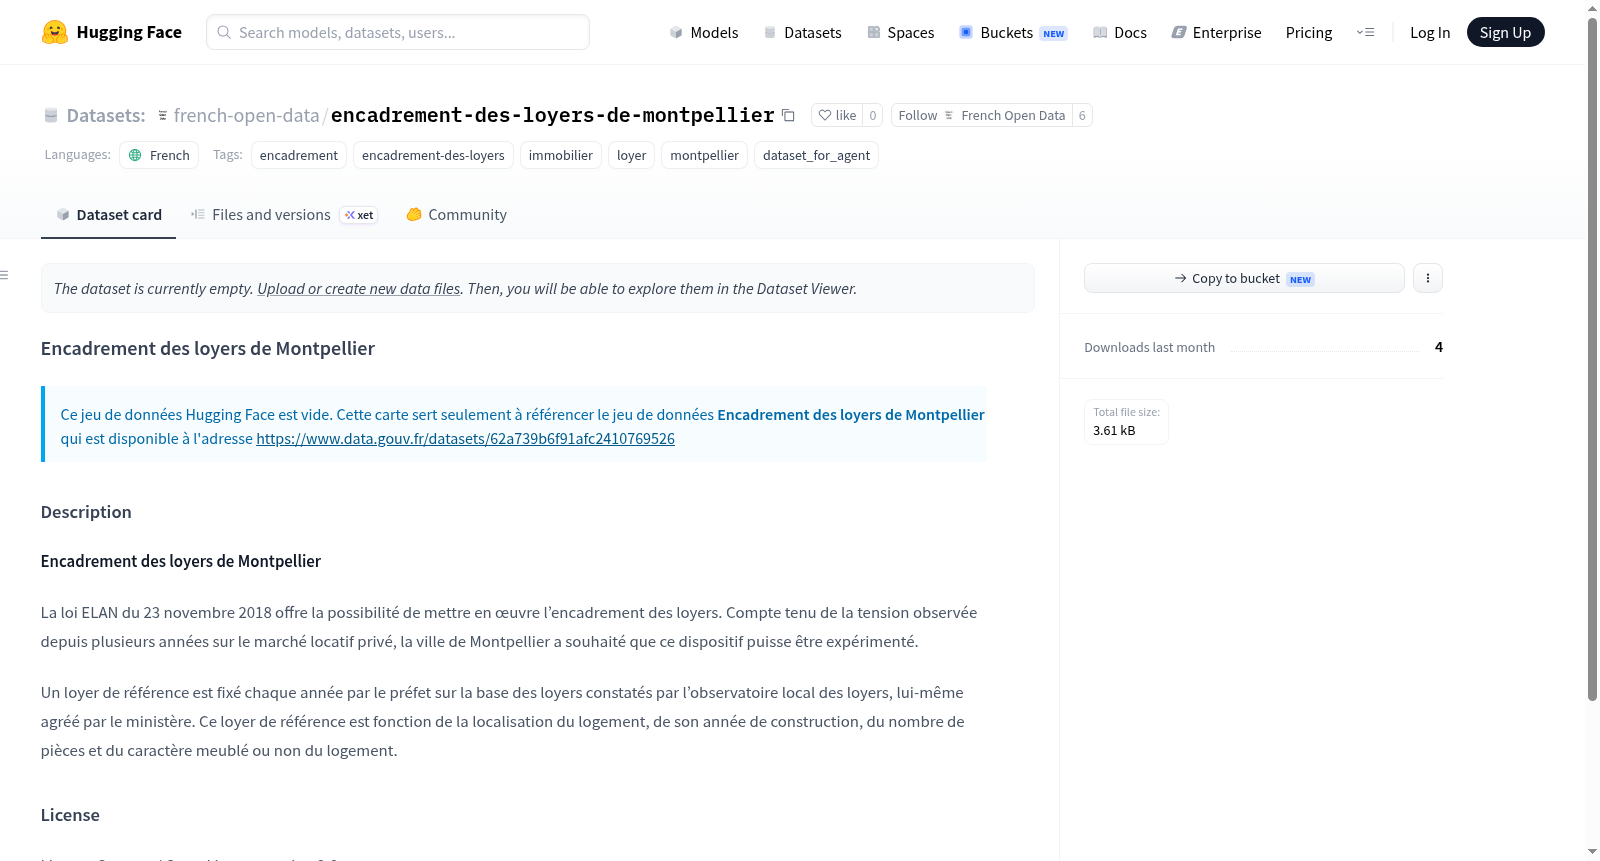Open Buckets from the navigation bar

pyautogui.click(x=1013, y=32)
